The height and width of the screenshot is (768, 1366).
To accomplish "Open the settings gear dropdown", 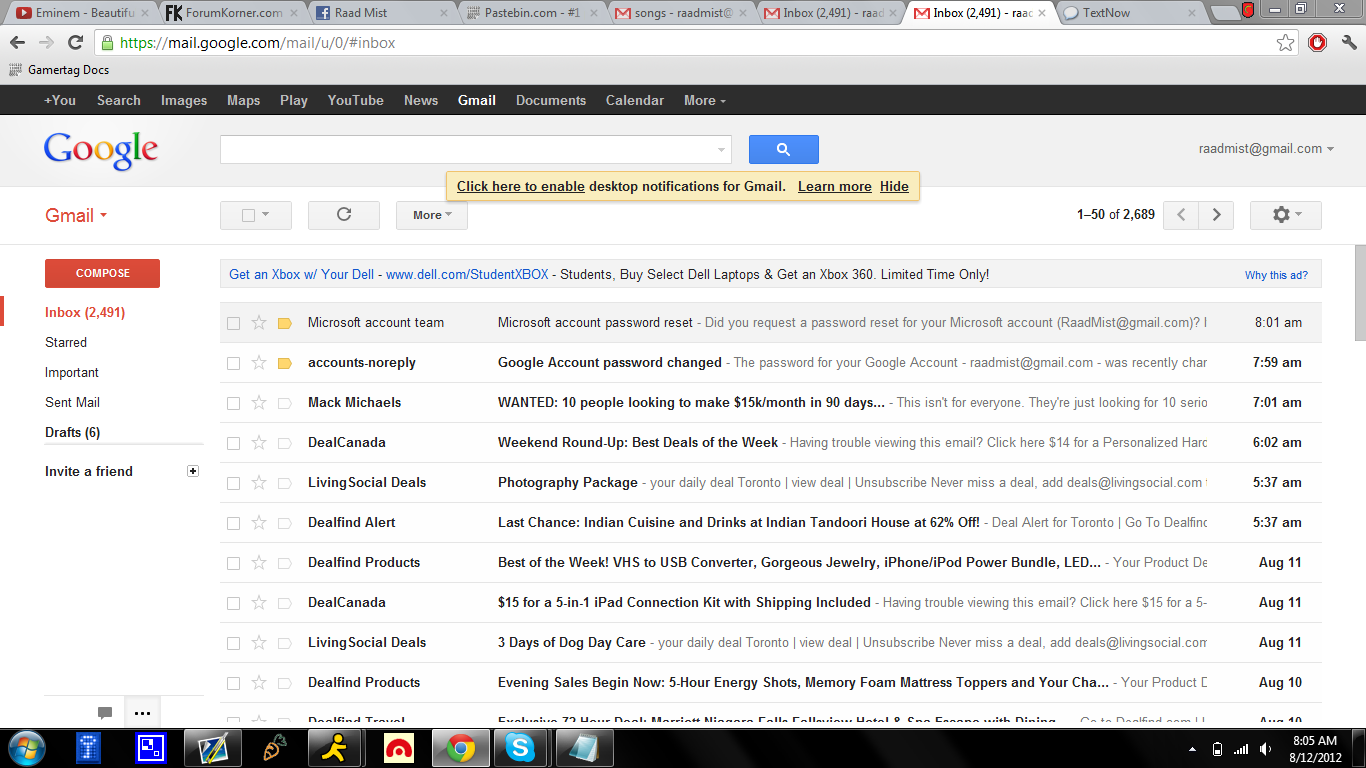I will click(x=1286, y=215).
